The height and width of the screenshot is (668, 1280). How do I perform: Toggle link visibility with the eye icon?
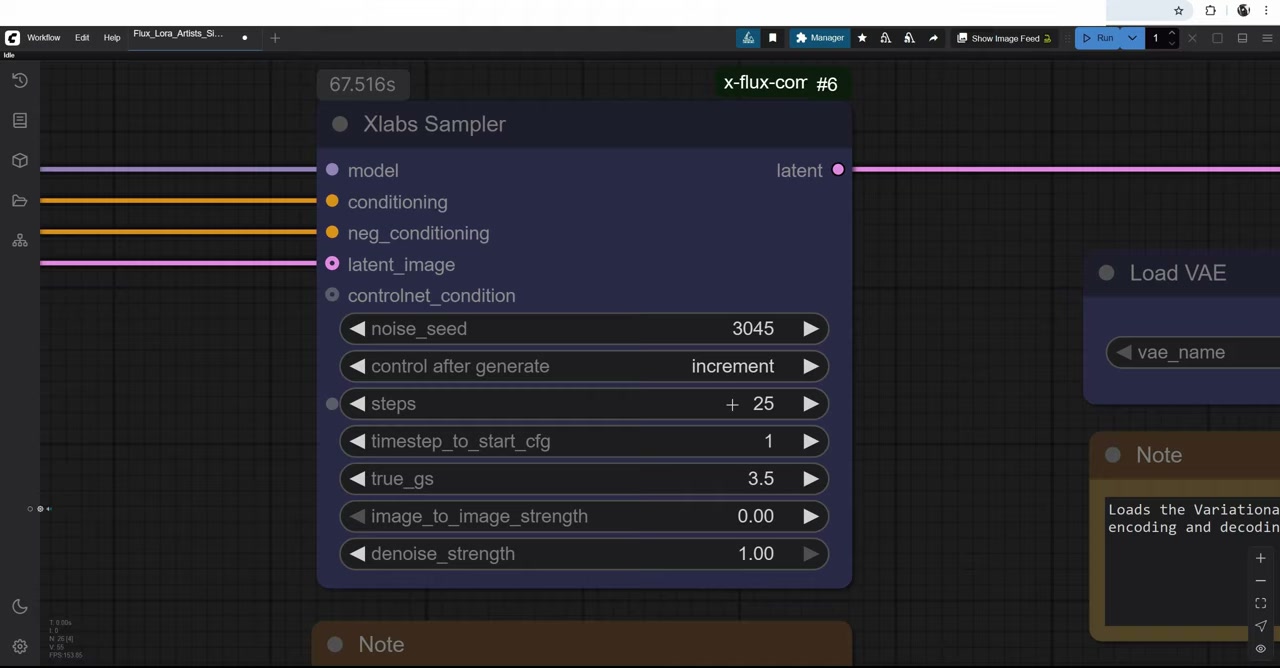pyautogui.click(x=1260, y=648)
